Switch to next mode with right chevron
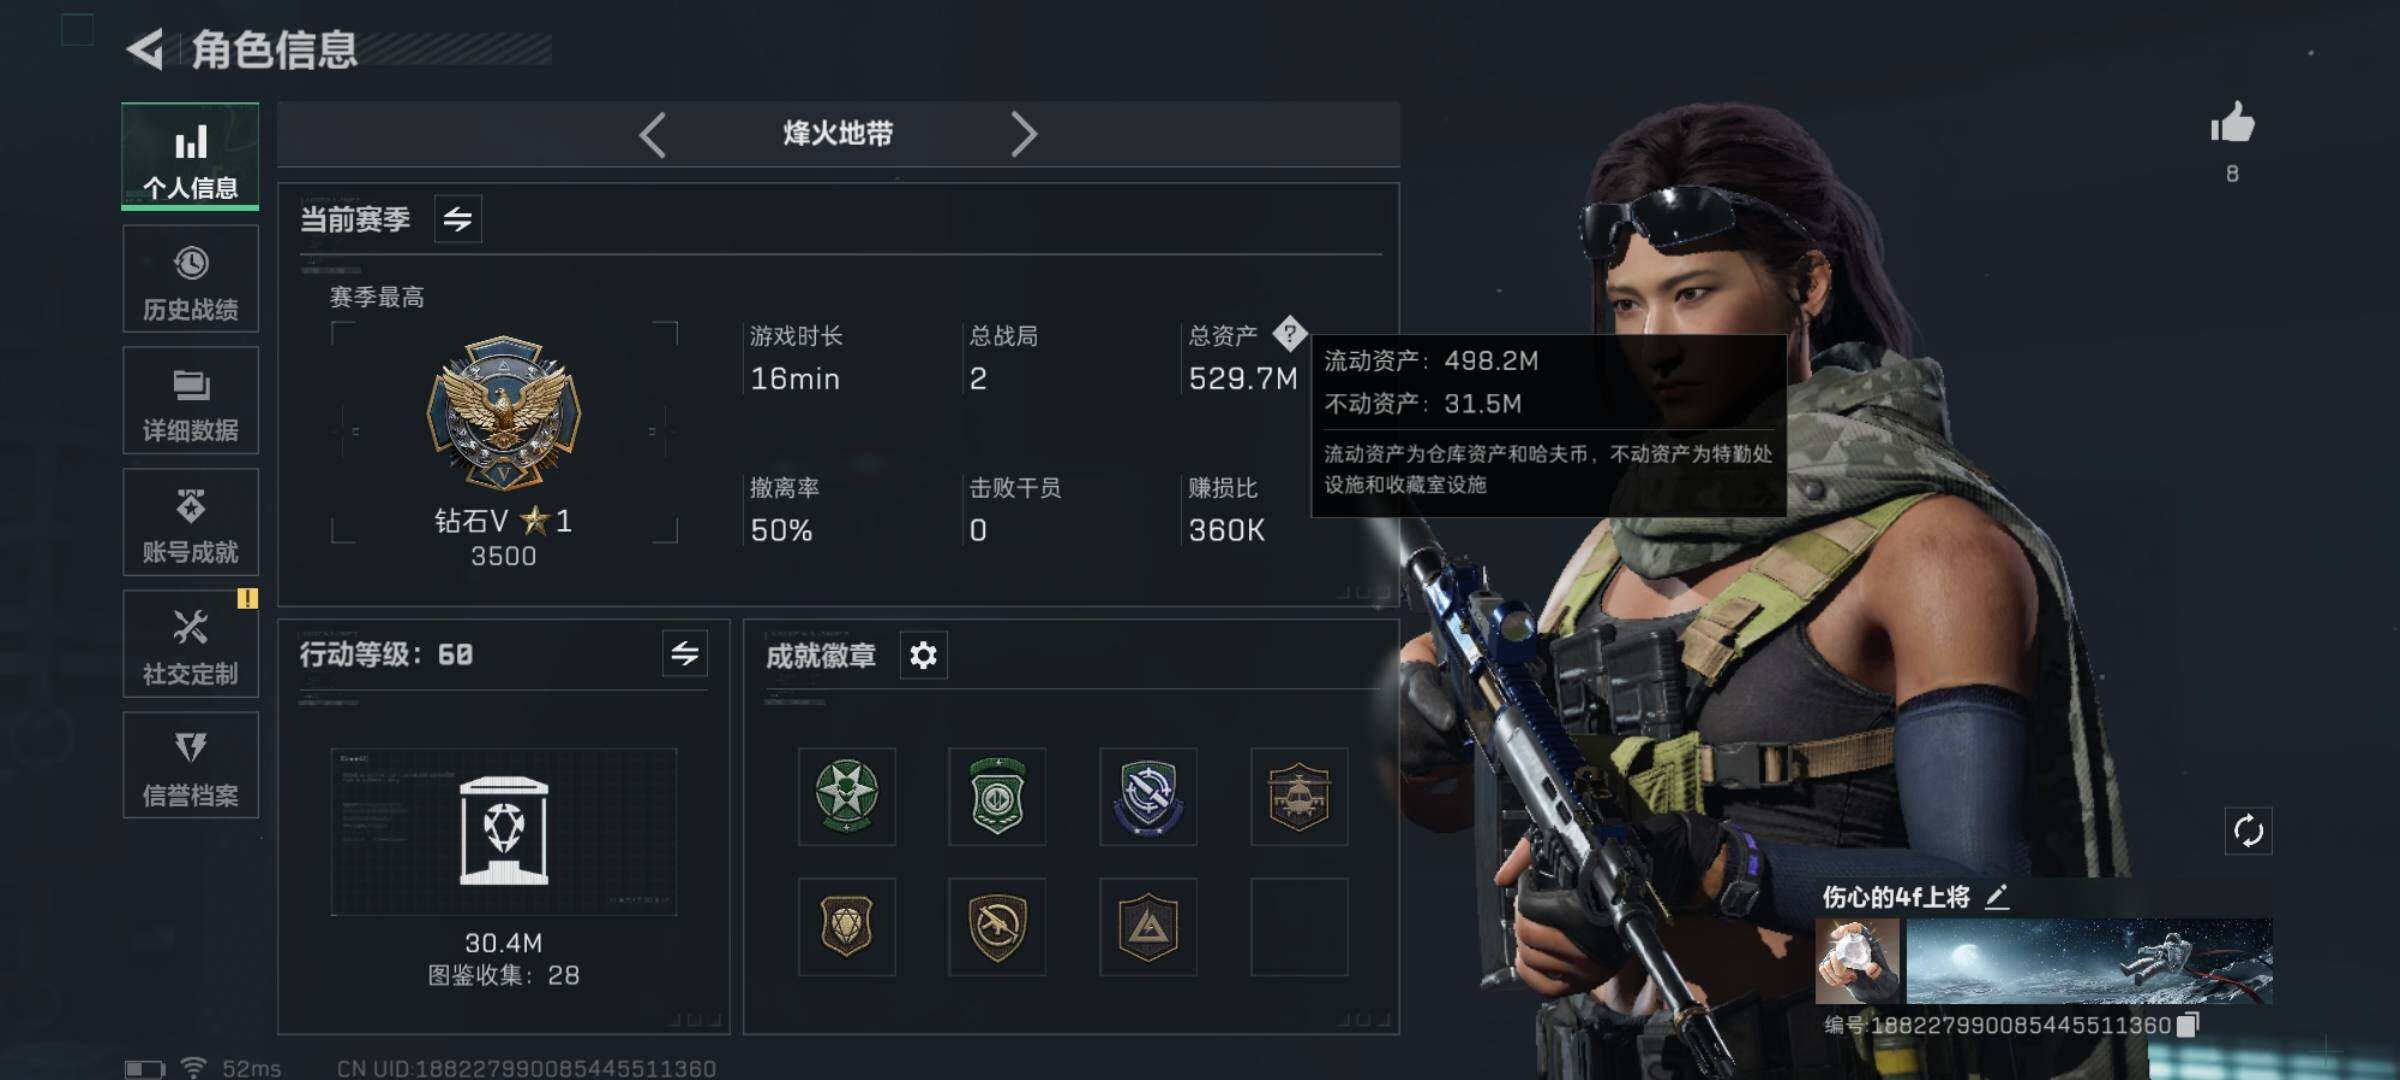Viewport: 2400px width, 1080px height. tap(1023, 134)
